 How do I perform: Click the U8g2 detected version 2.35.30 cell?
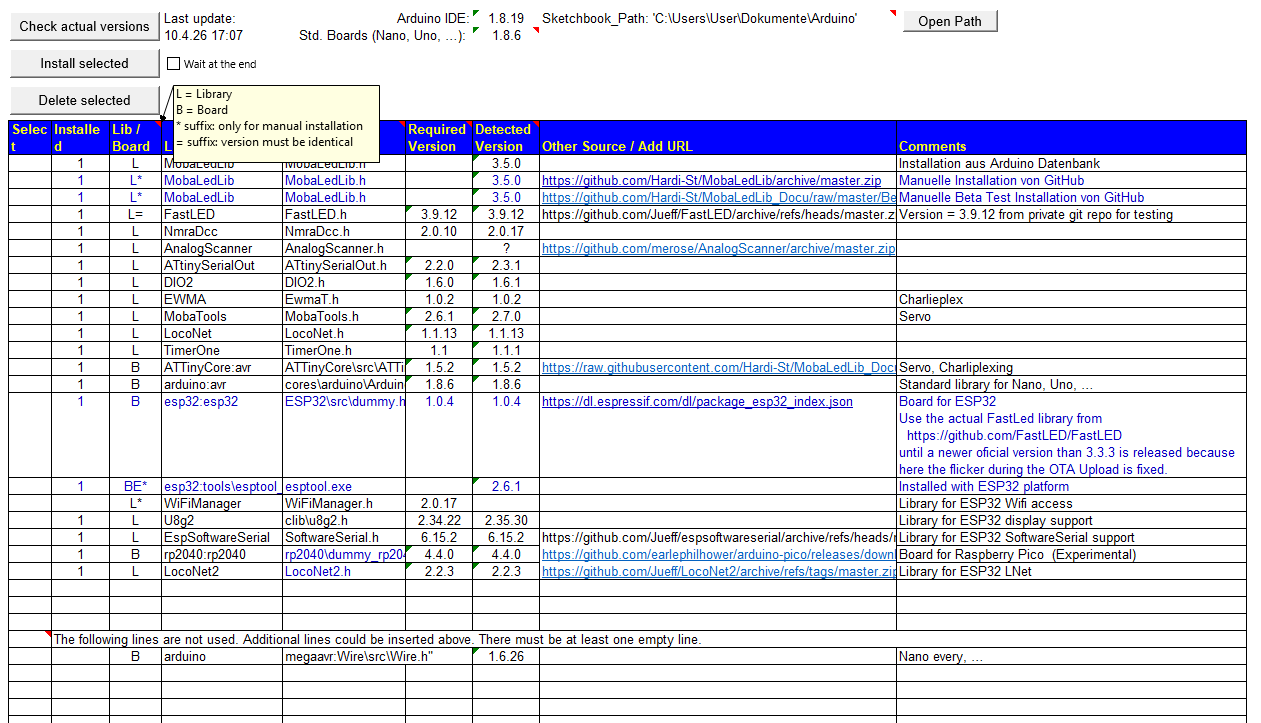click(x=506, y=521)
